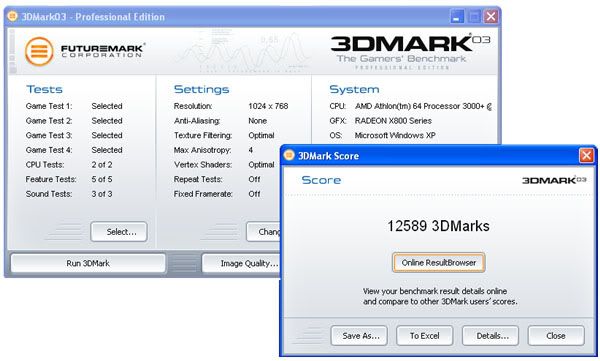Click the Futuremark Corporation wordmark

pyautogui.click(x=102, y=50)
